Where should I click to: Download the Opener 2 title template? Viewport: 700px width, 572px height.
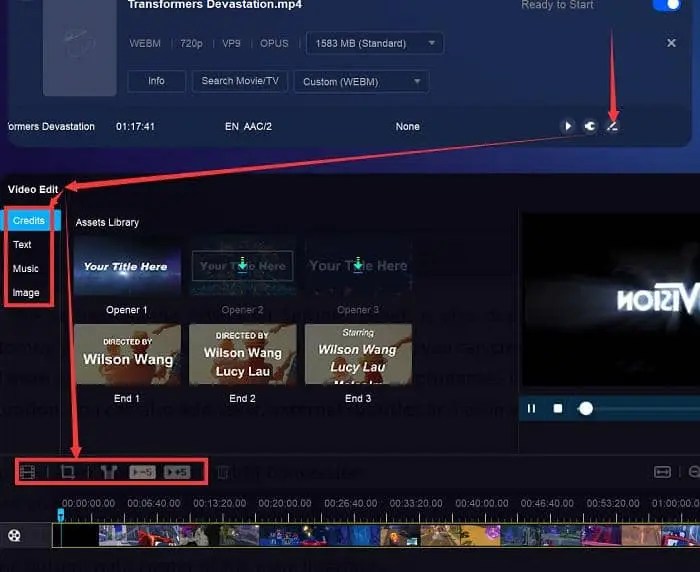[x=242, y=265]
